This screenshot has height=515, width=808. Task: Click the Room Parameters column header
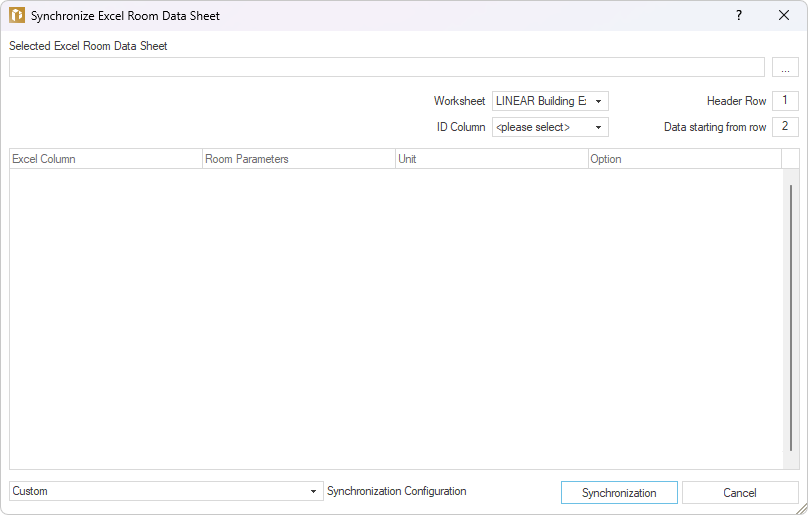coord(298,159)
